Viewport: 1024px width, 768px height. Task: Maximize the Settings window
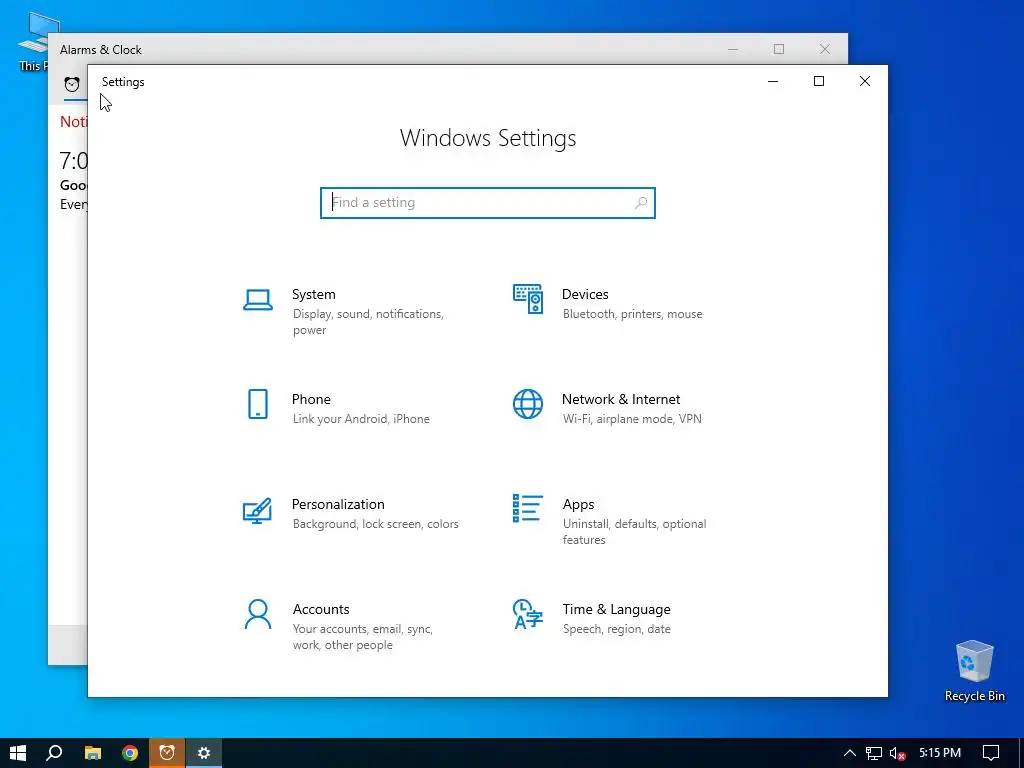[x=819, y=81]
